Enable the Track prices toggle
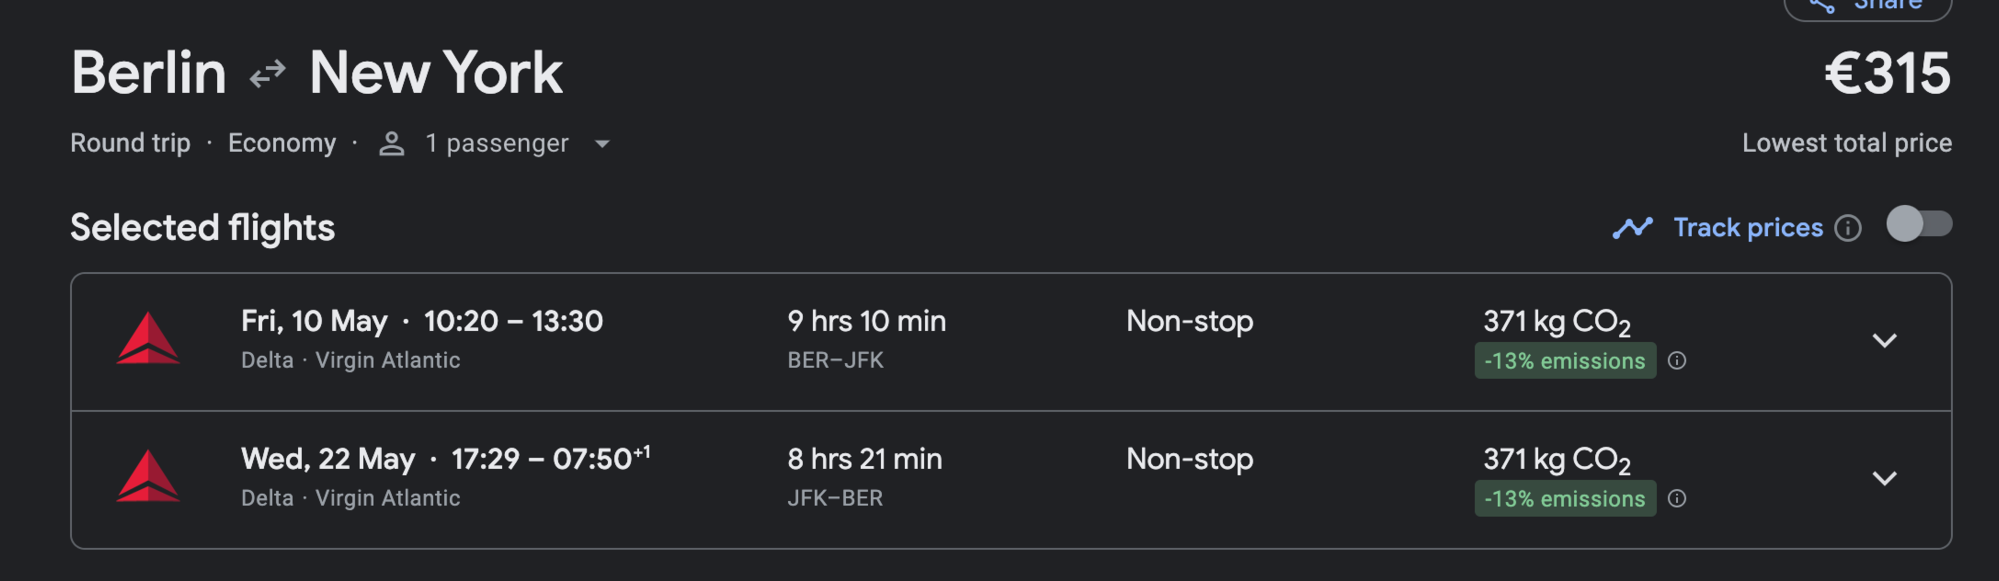 (x=1918, y=224)
